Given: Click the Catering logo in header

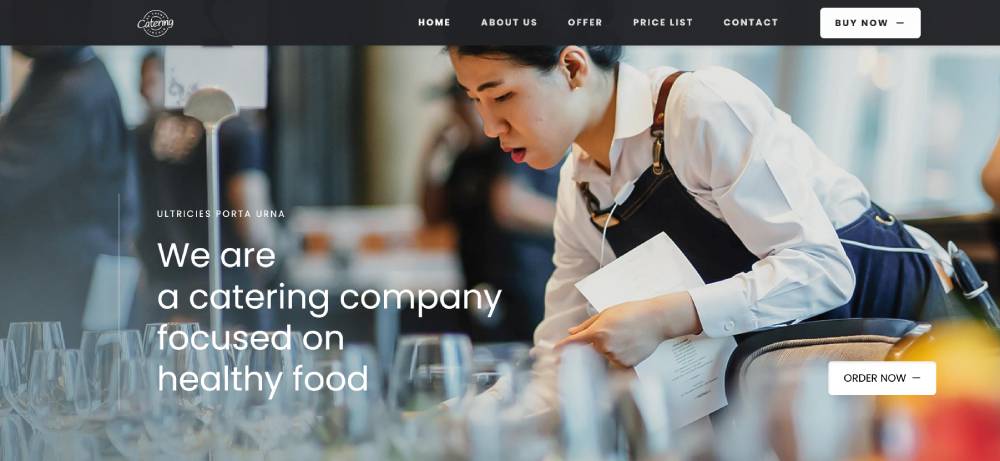Looking at the screenshot, I should click(x=155, y=23).
